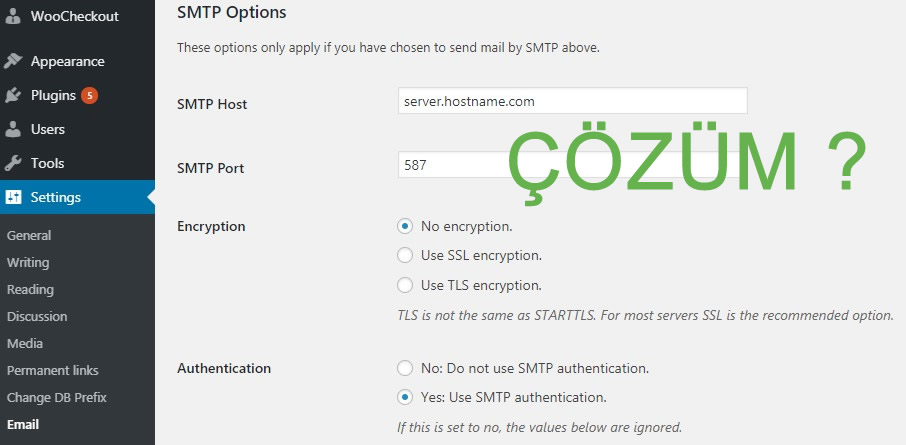Select the No encryption option

[x=405, y=226]
